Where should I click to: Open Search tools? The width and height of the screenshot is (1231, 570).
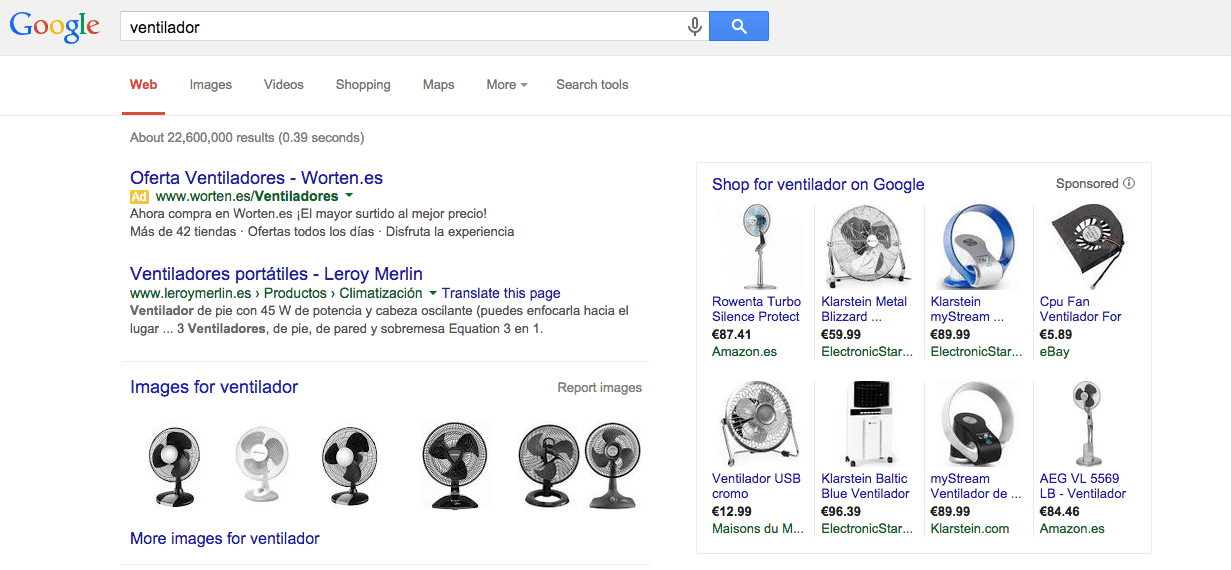592,85
